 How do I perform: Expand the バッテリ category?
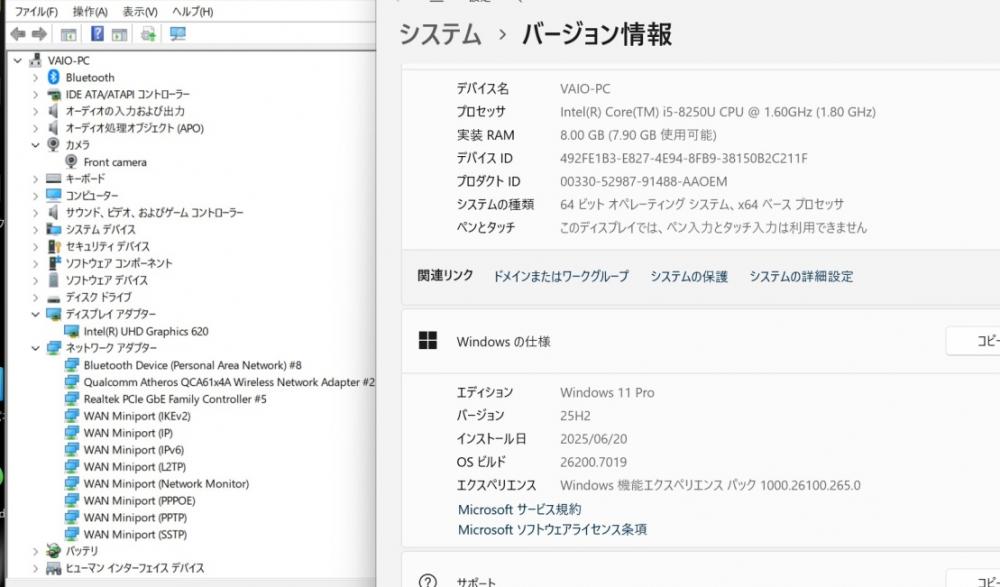(x=36, y=551)
